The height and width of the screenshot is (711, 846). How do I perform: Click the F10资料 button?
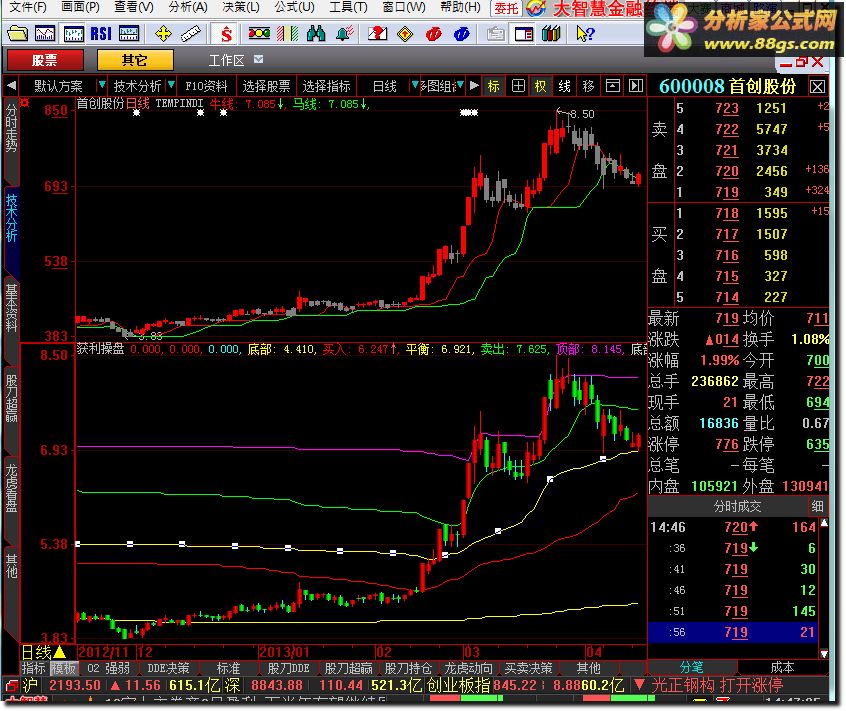click(x=206, y=86)
